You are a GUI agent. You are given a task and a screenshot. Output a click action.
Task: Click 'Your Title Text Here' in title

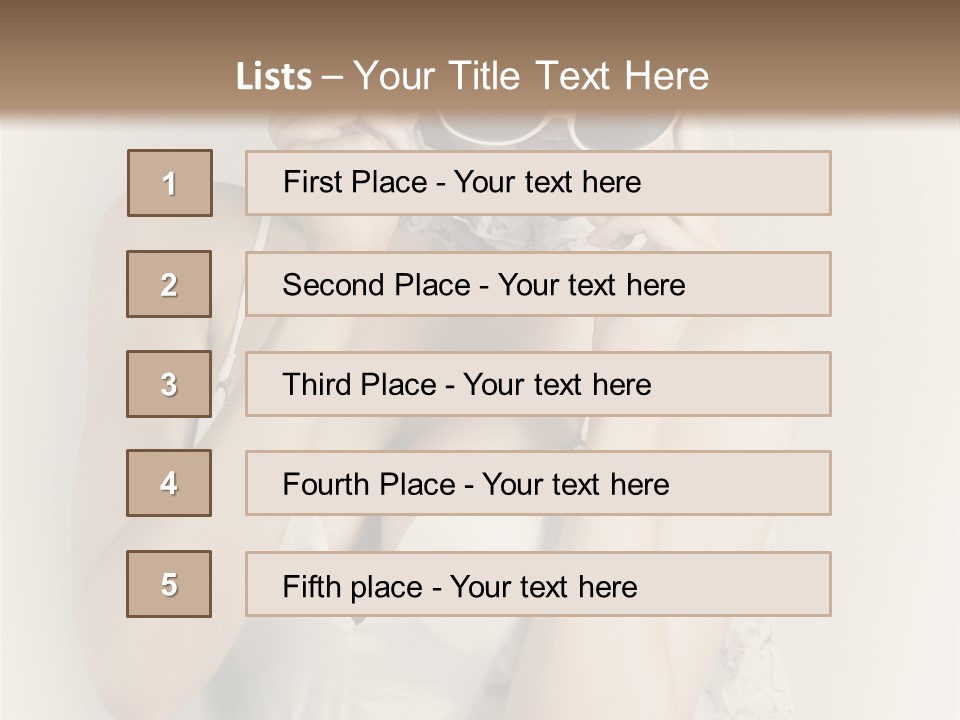[x=531, y=76]
